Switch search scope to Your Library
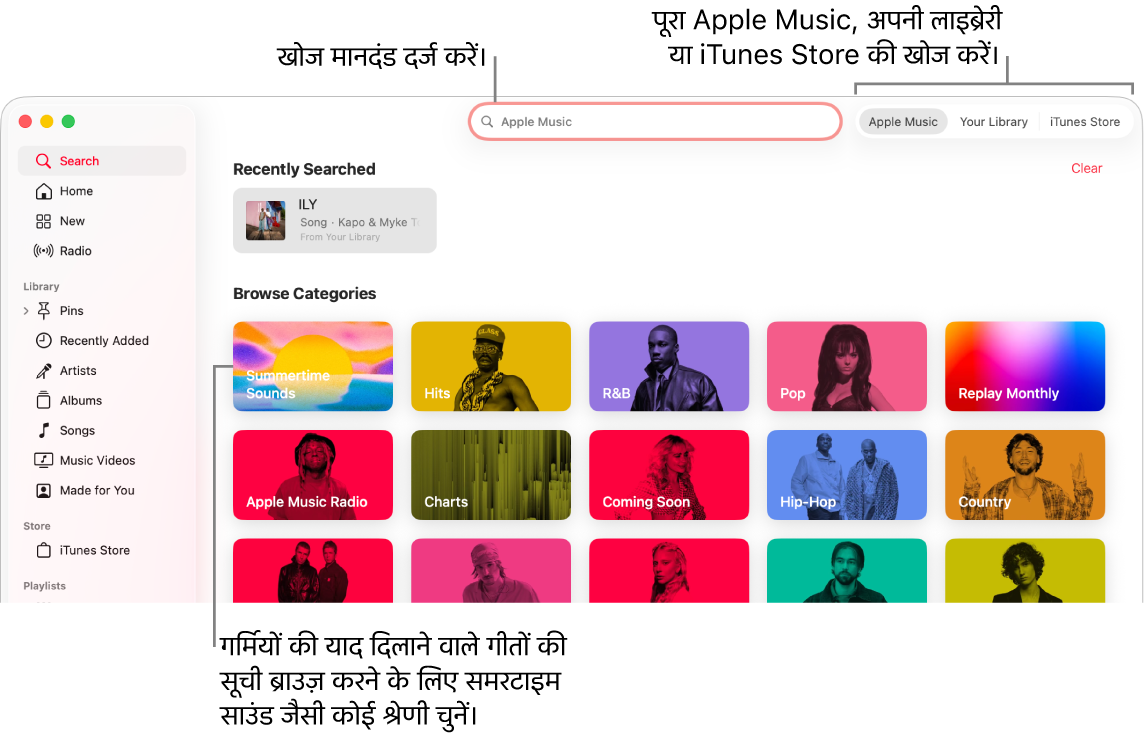Image resolution: width=1144 pixels, height=737 pixels. [x=993, y=121]
